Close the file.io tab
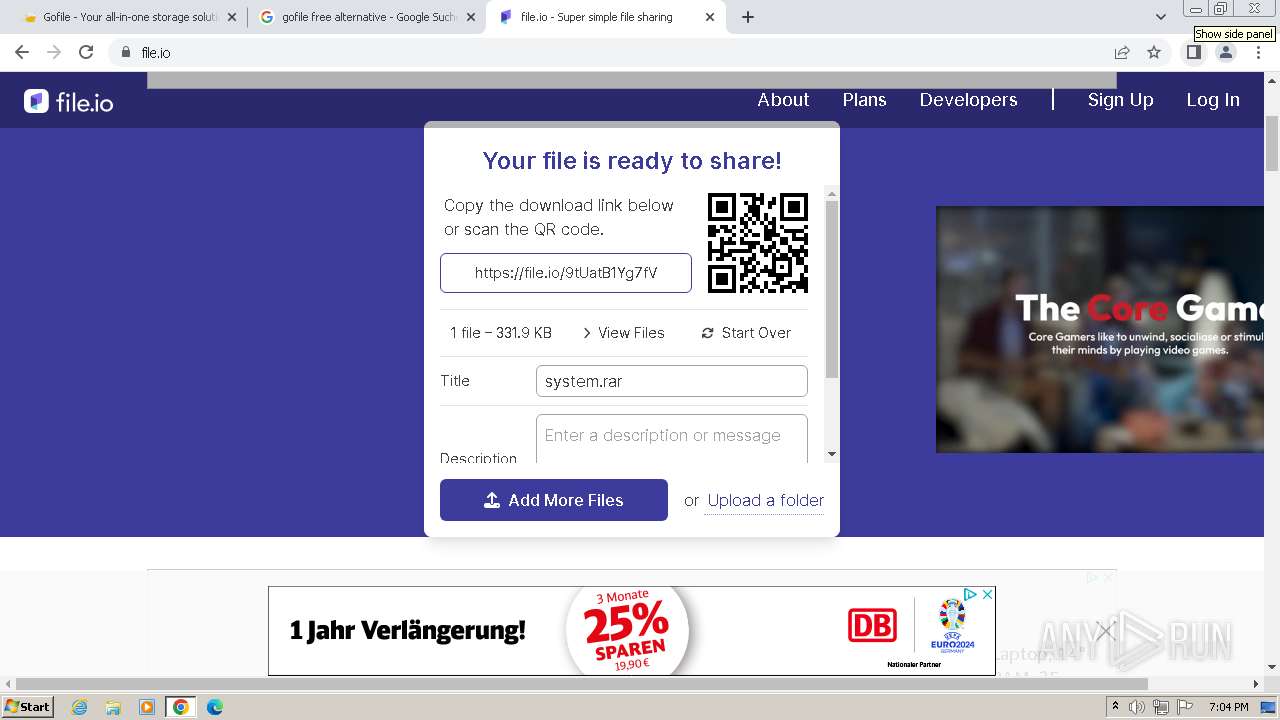 pos(710,17)
